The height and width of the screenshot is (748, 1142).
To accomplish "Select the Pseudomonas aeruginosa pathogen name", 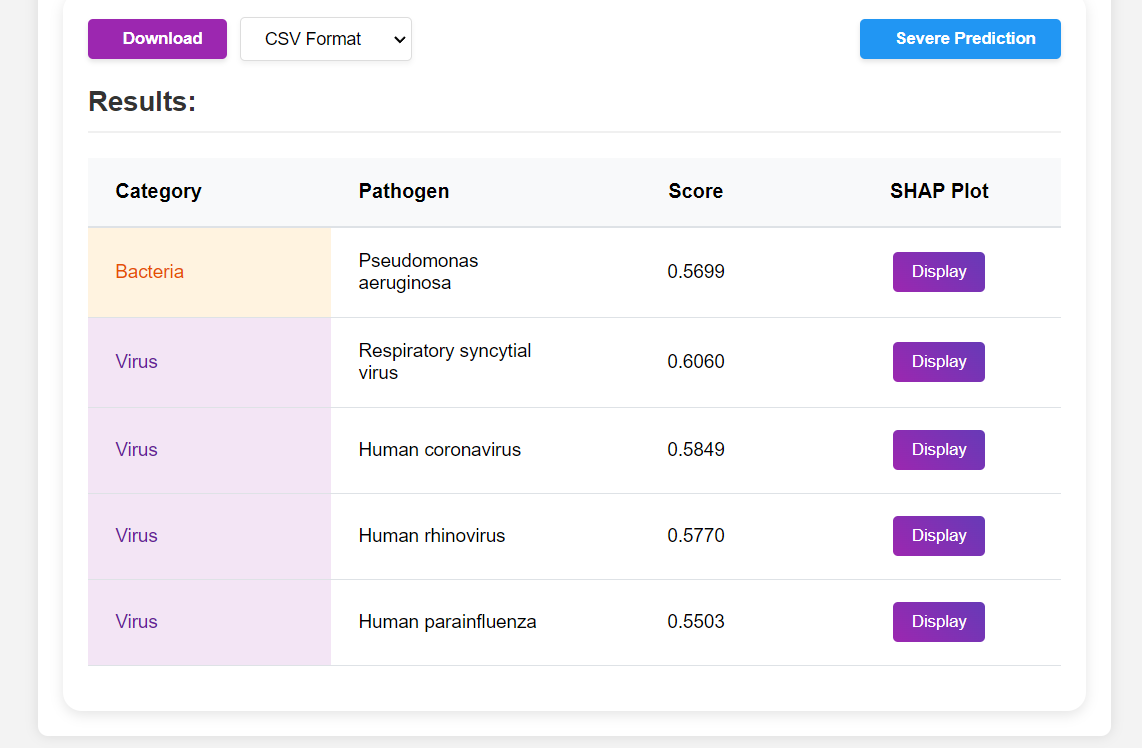I will coord(418,271).
